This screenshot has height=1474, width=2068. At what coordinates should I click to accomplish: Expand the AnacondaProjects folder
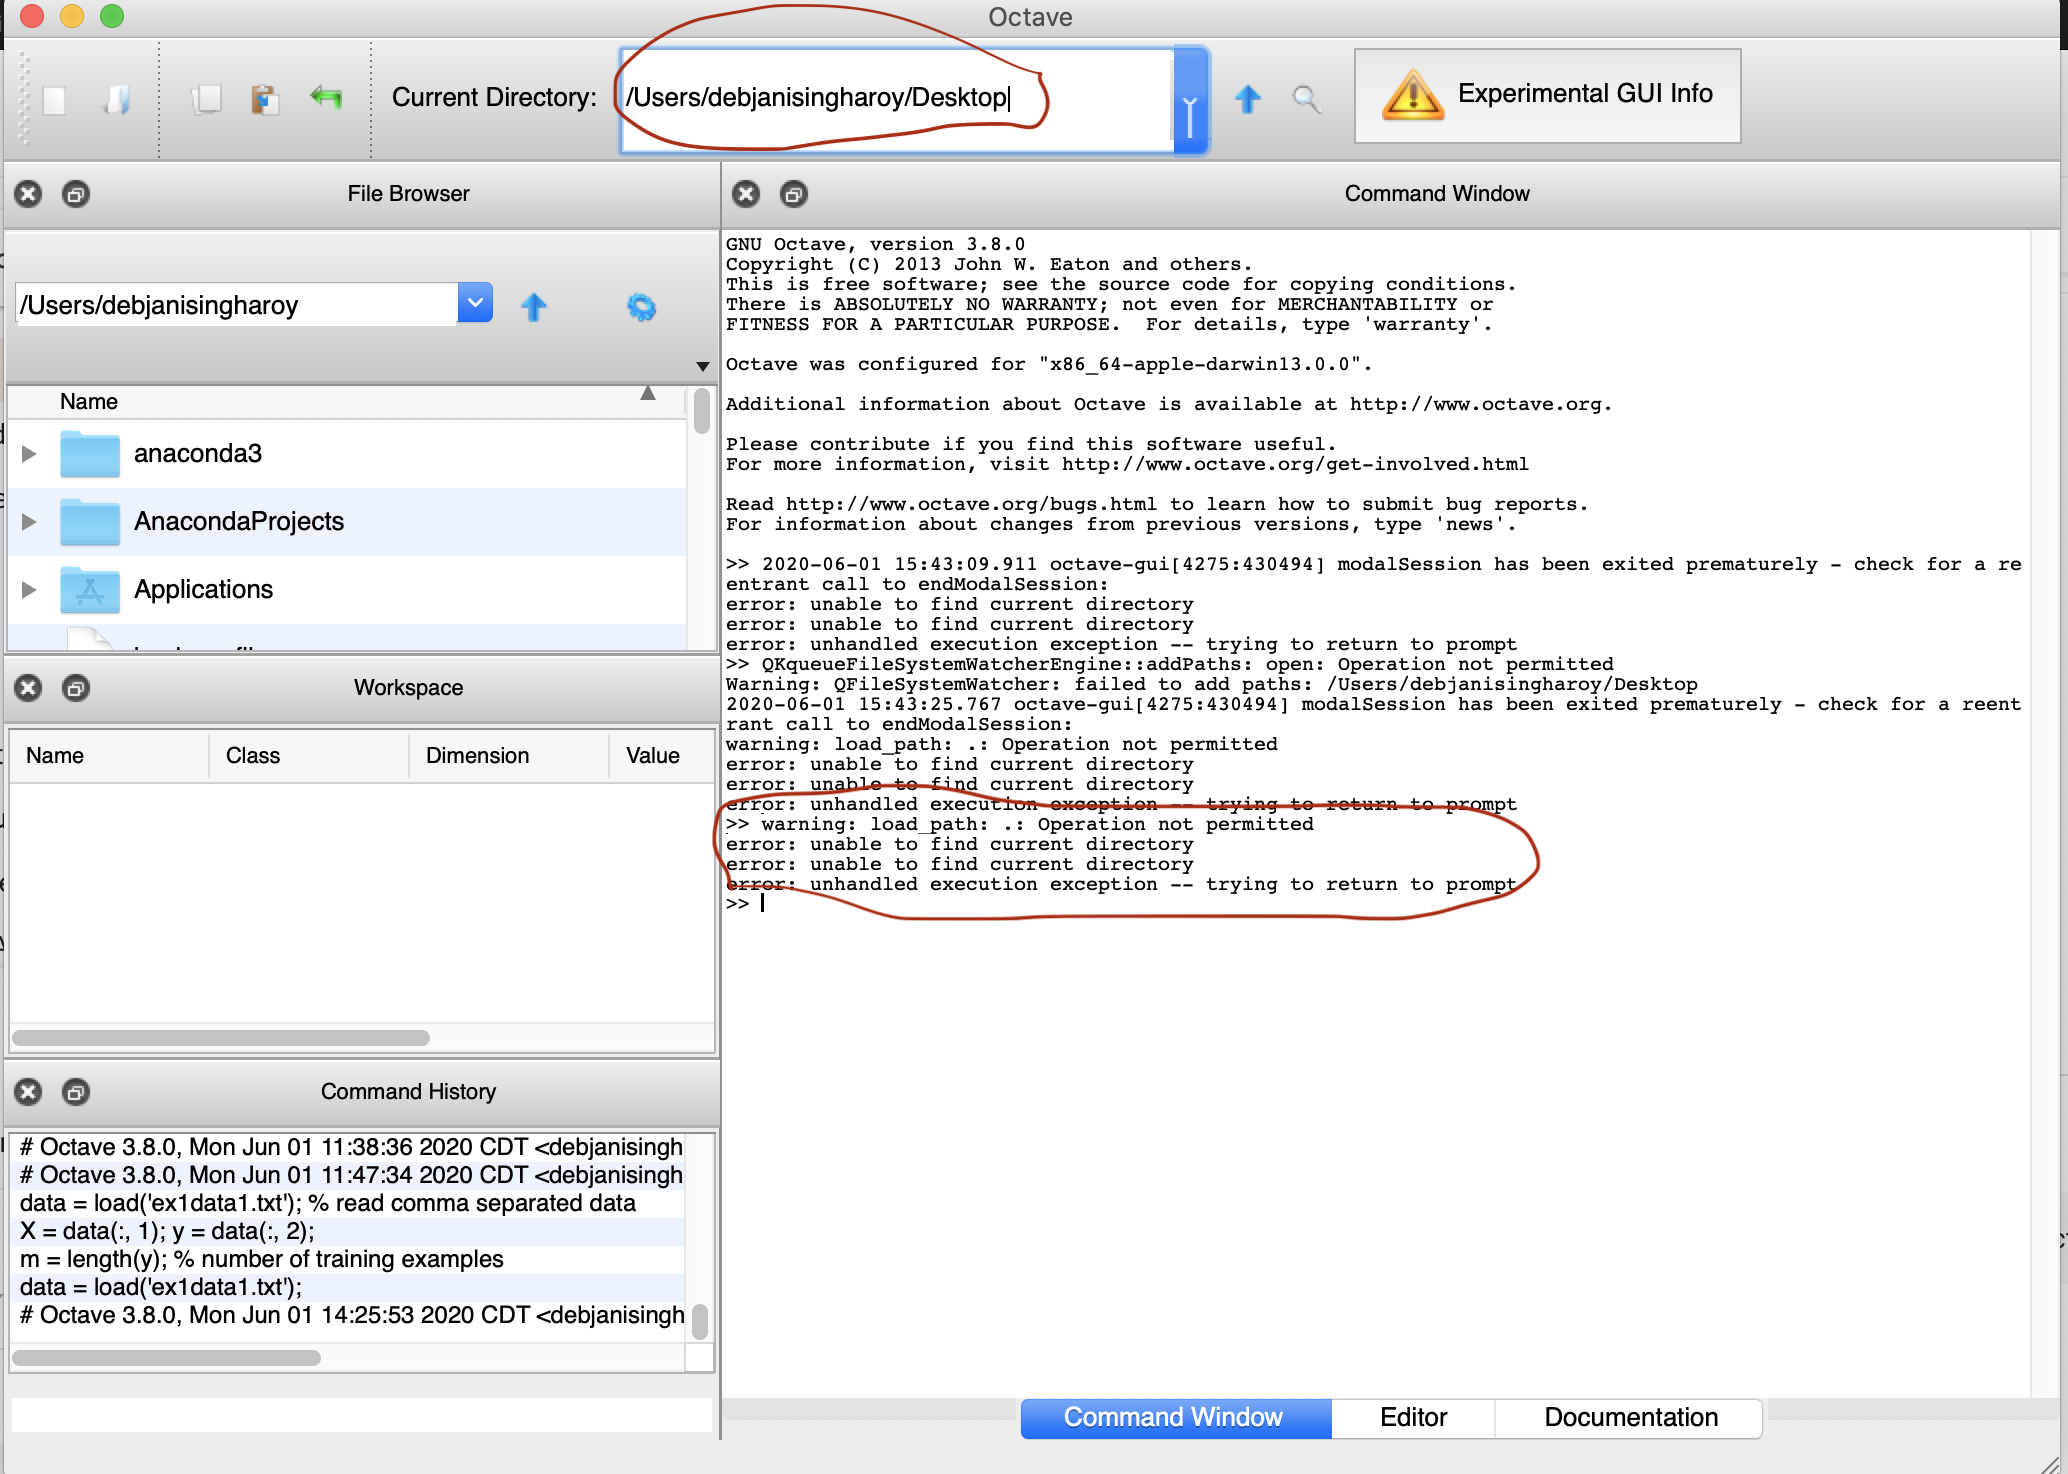29,522
